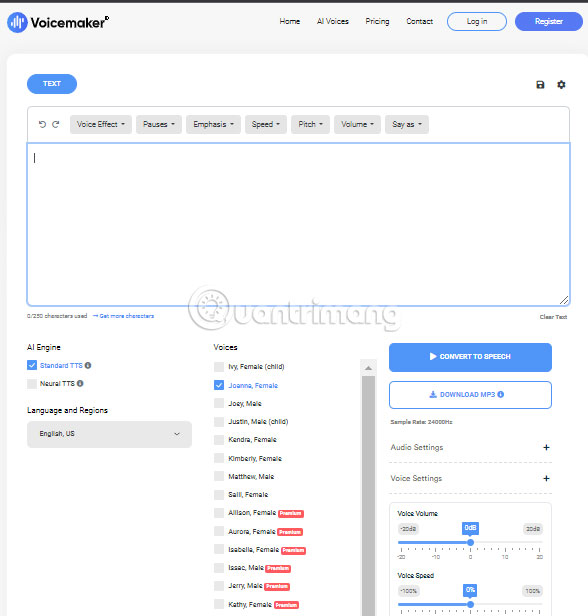The image size is (588, 616).
Task: Click the Standard TTS info icon
Action: point(88,365)
